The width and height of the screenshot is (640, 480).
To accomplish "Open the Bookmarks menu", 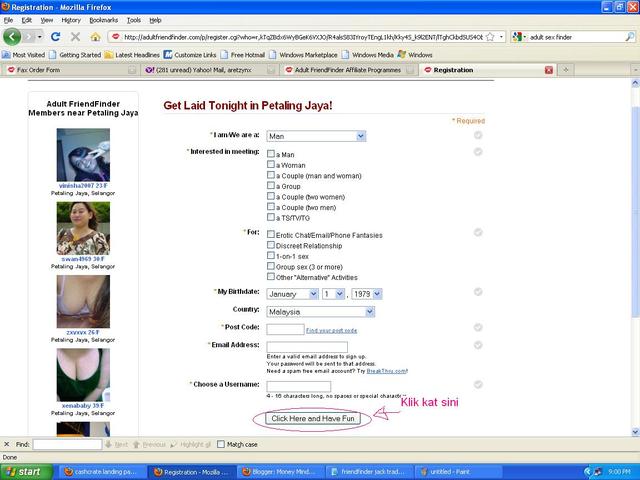I will [x=104, y=20].
